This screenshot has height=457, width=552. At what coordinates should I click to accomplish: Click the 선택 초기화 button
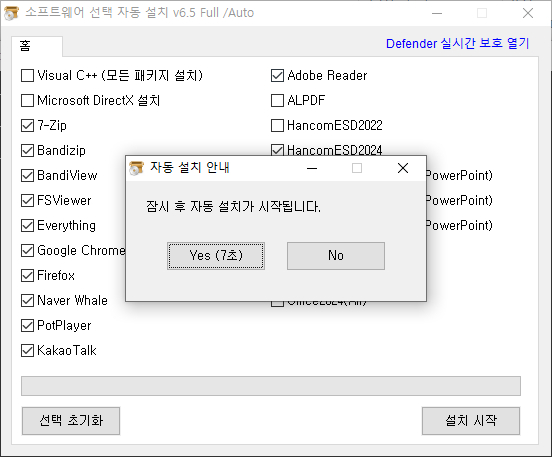point(71,421)
